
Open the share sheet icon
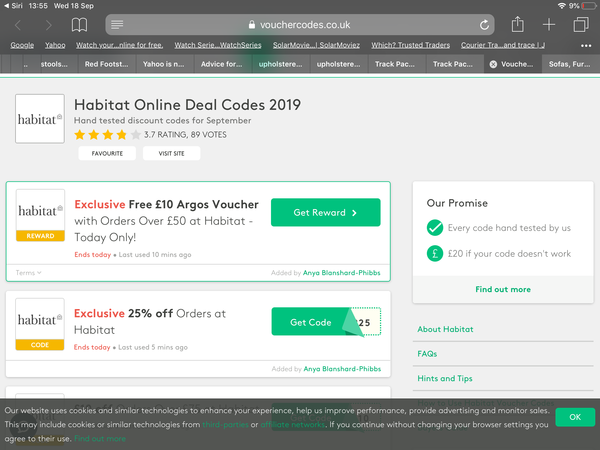tap(517, 24)
